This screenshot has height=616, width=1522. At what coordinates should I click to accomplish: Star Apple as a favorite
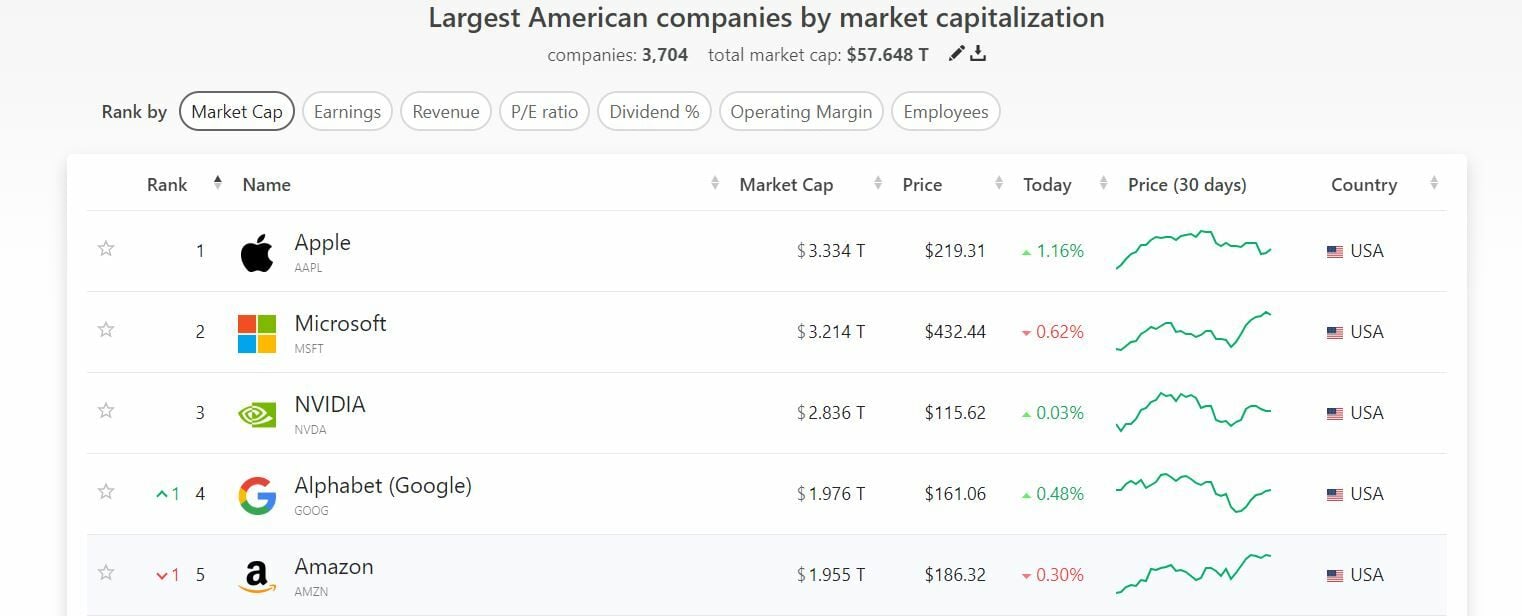(x=106, y=249)
